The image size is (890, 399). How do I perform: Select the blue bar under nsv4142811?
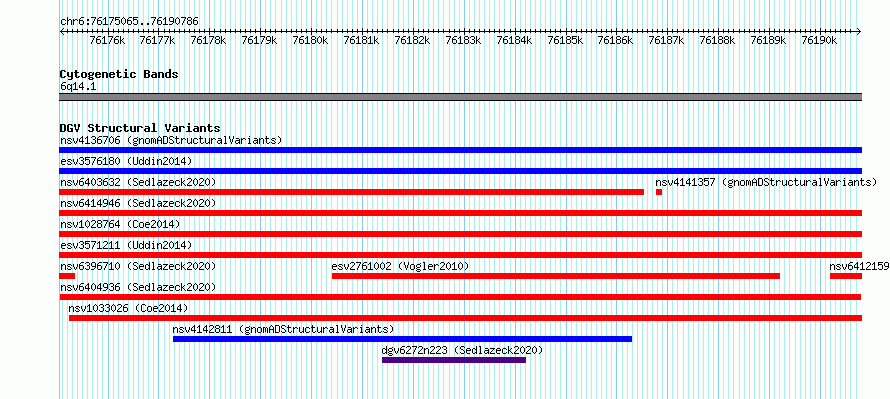pos(402,339)
